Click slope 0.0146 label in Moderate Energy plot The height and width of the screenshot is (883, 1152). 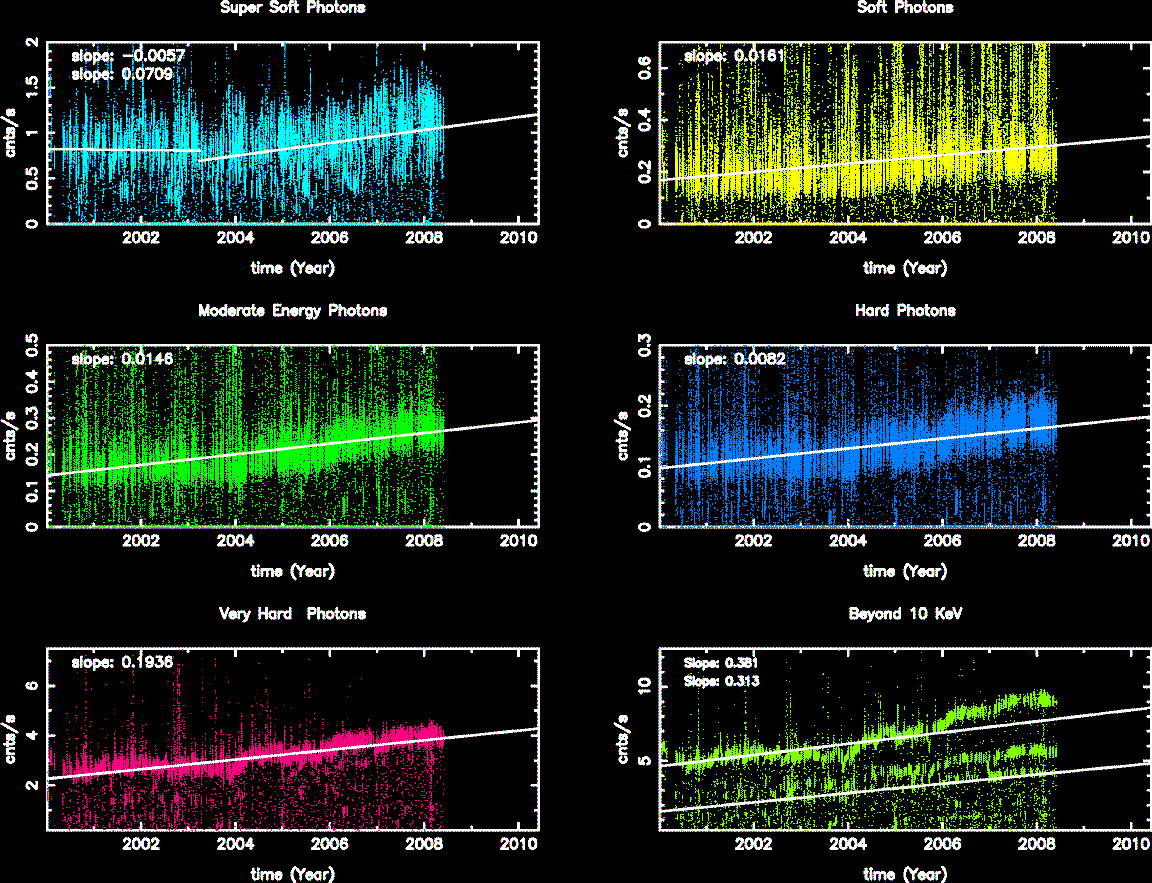[x=111, y=359]
